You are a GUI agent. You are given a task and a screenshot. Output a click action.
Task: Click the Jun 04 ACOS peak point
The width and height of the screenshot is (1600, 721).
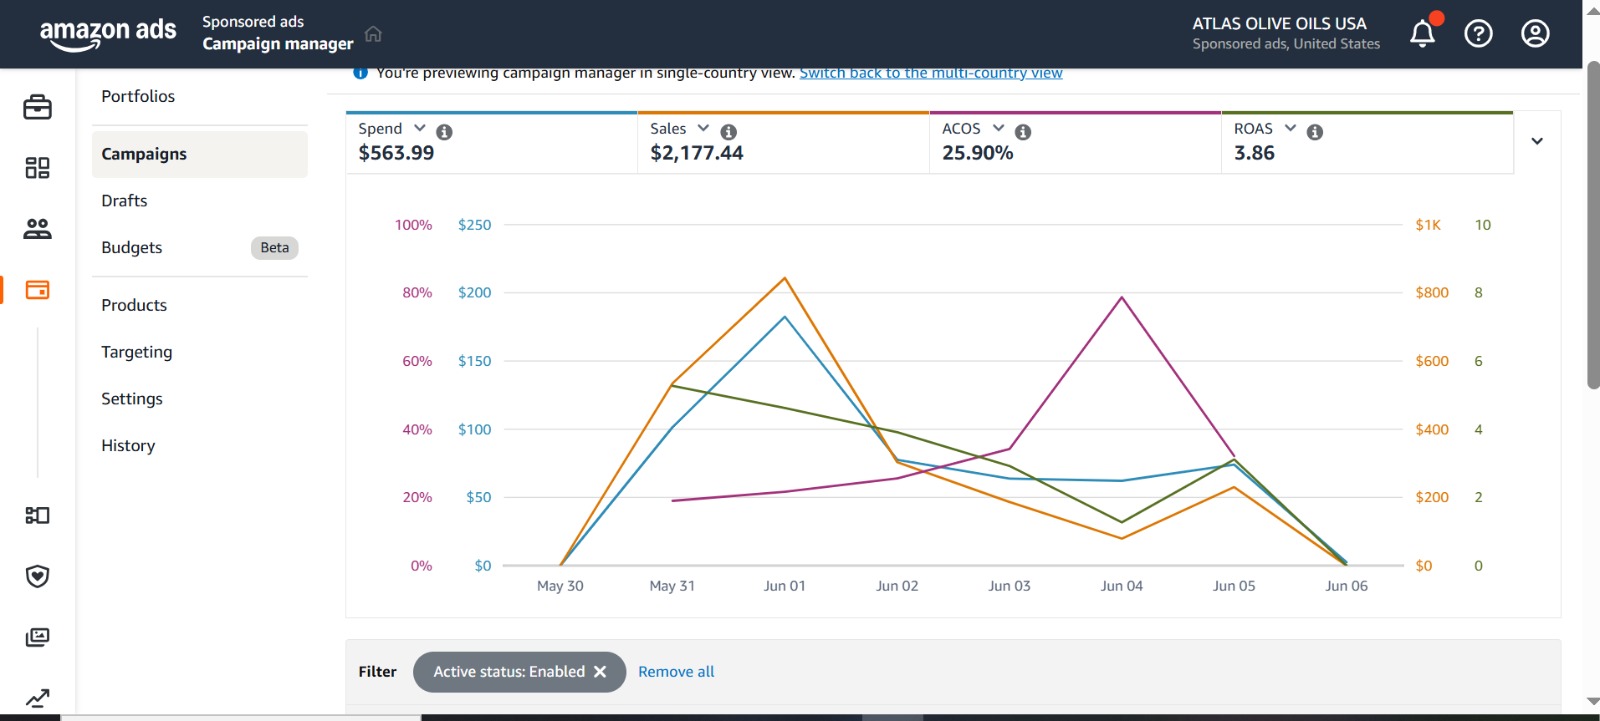[1122, 297]
